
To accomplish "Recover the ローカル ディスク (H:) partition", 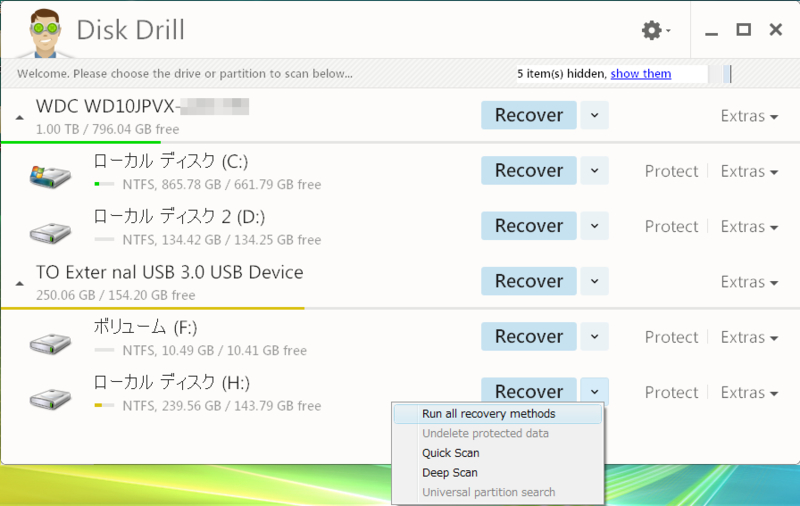I will point(529,390).
